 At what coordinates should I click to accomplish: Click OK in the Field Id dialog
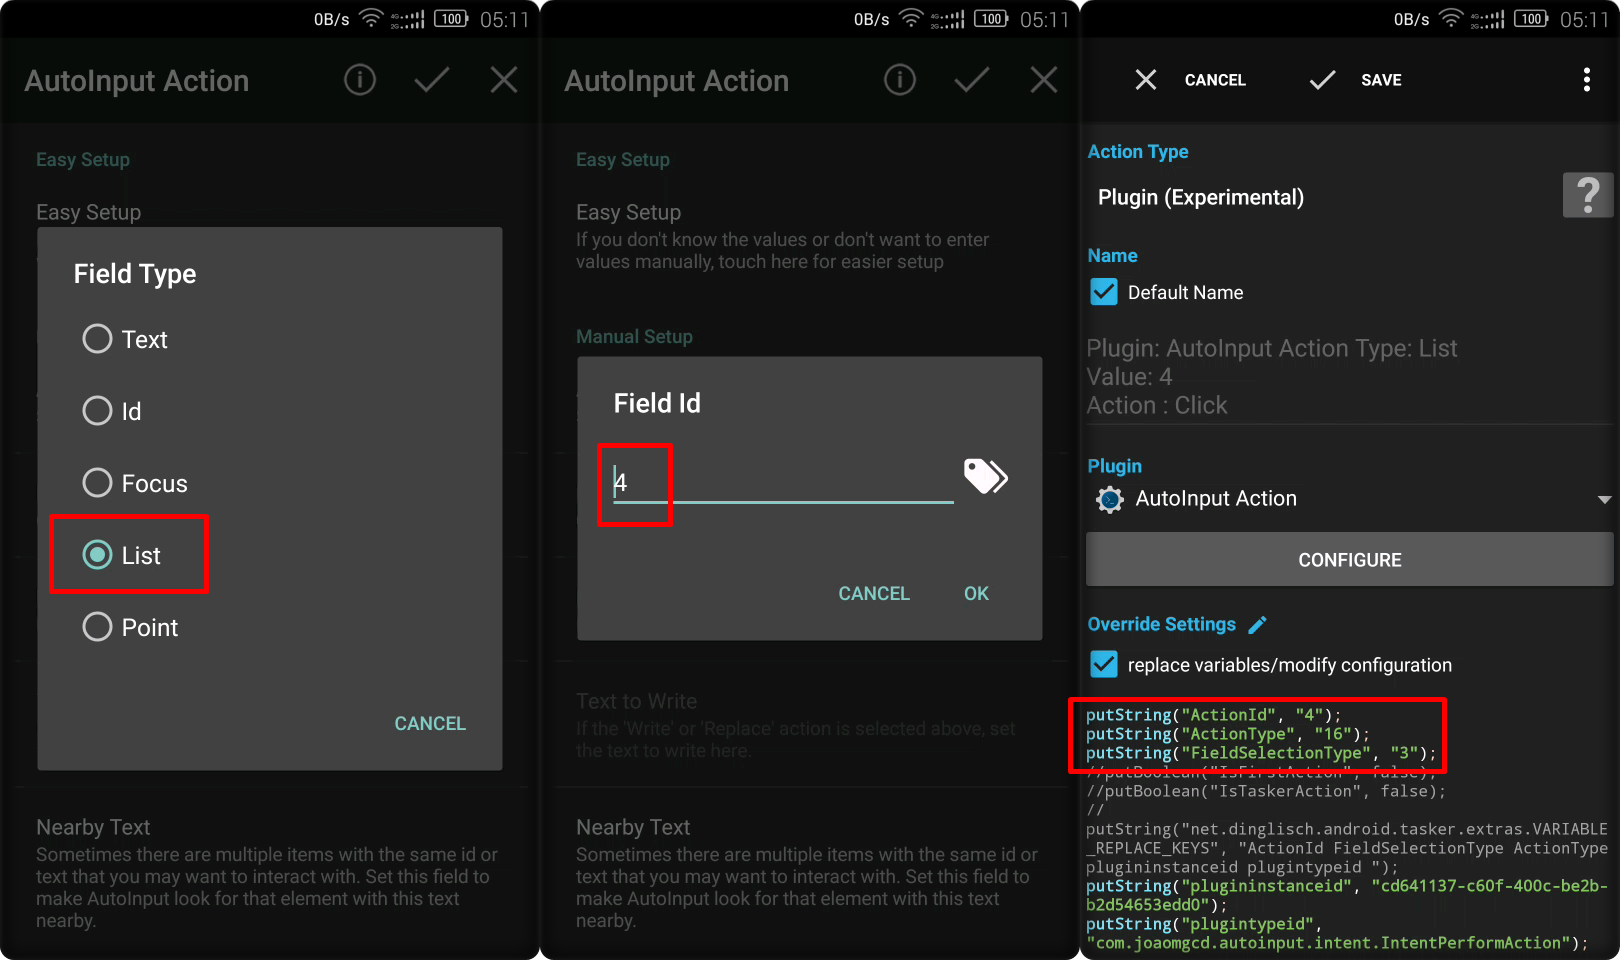[975, 594]
